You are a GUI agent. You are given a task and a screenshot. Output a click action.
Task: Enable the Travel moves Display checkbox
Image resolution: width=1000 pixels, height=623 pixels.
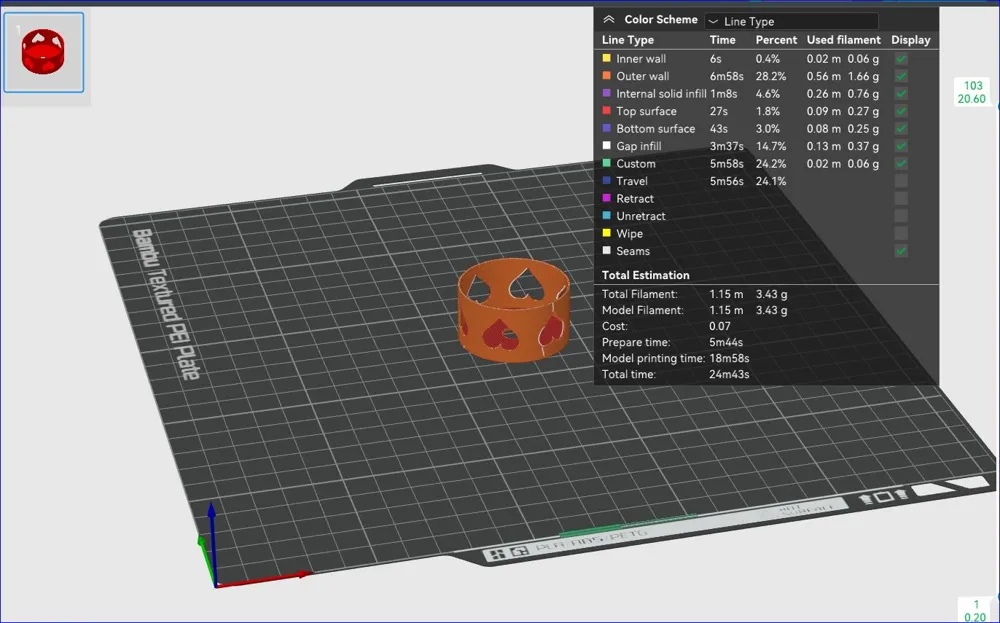coord(901,181)
